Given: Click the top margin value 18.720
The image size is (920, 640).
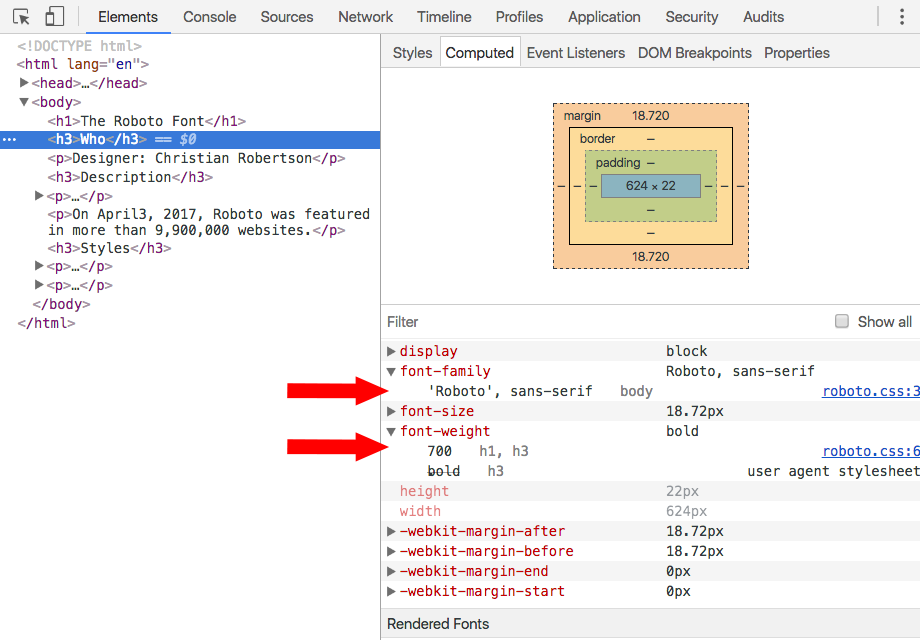Looking at the screenshot, I should tap(651, 116).
